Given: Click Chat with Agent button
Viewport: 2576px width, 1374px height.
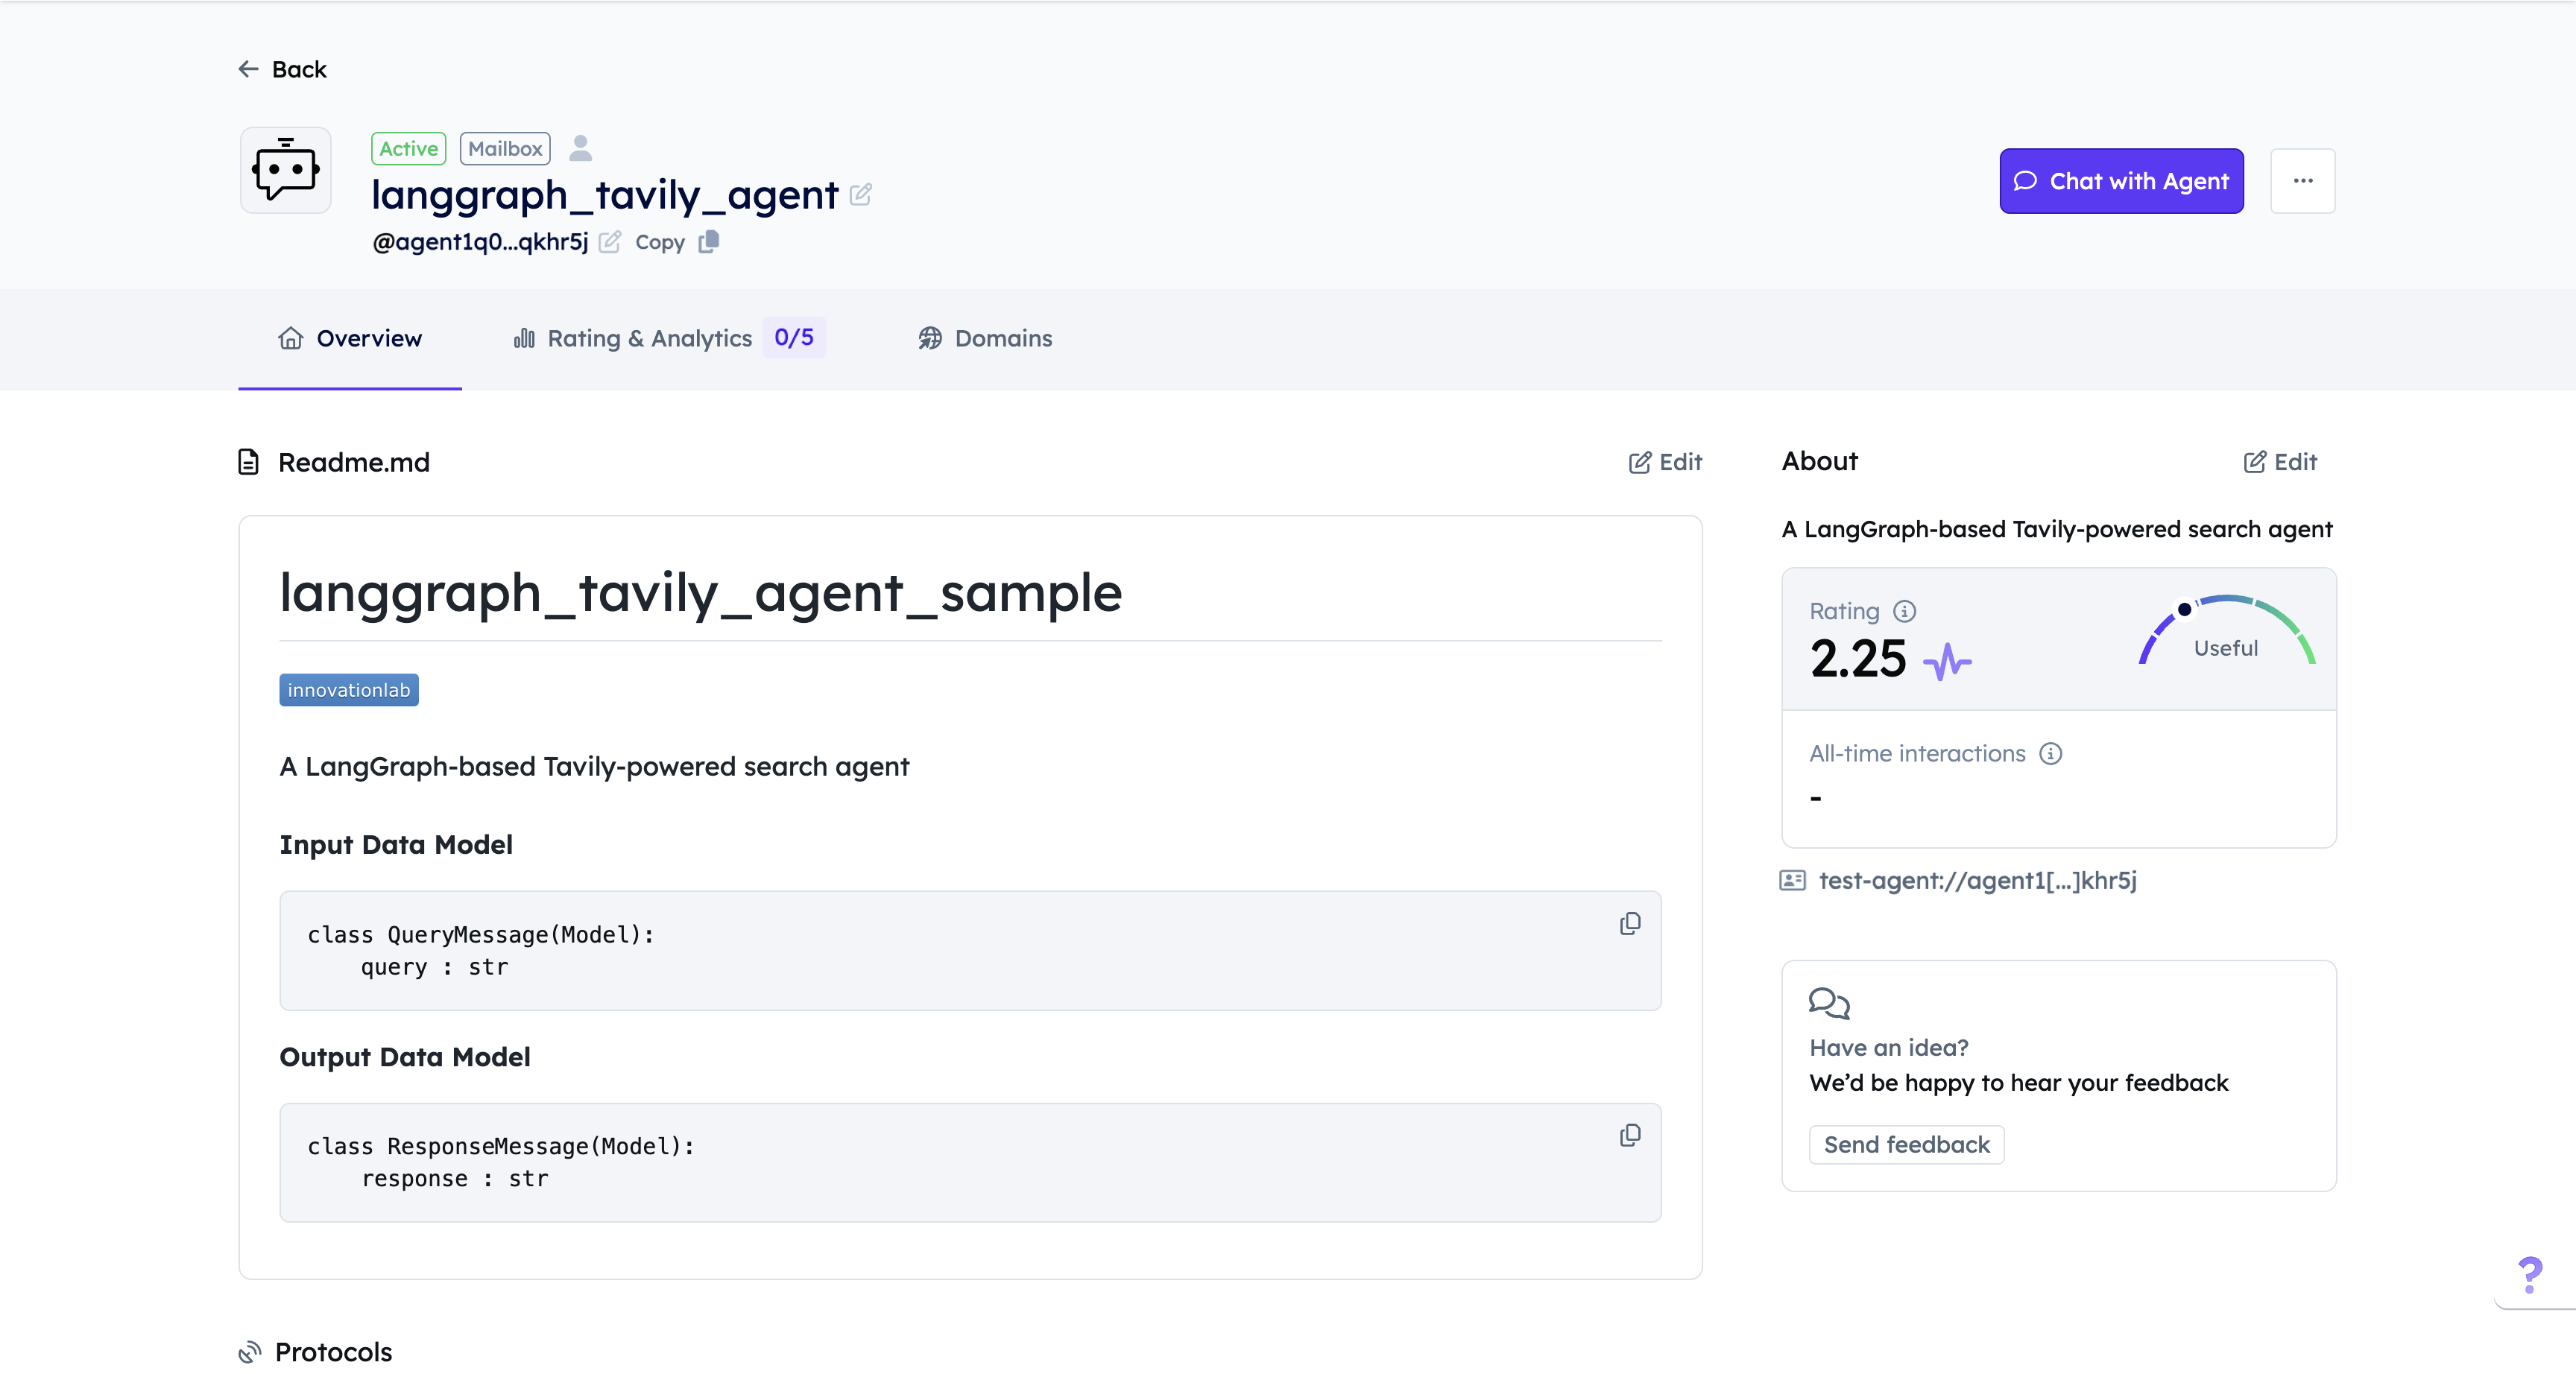Looking at the screenshot, I should [2121, 181].
